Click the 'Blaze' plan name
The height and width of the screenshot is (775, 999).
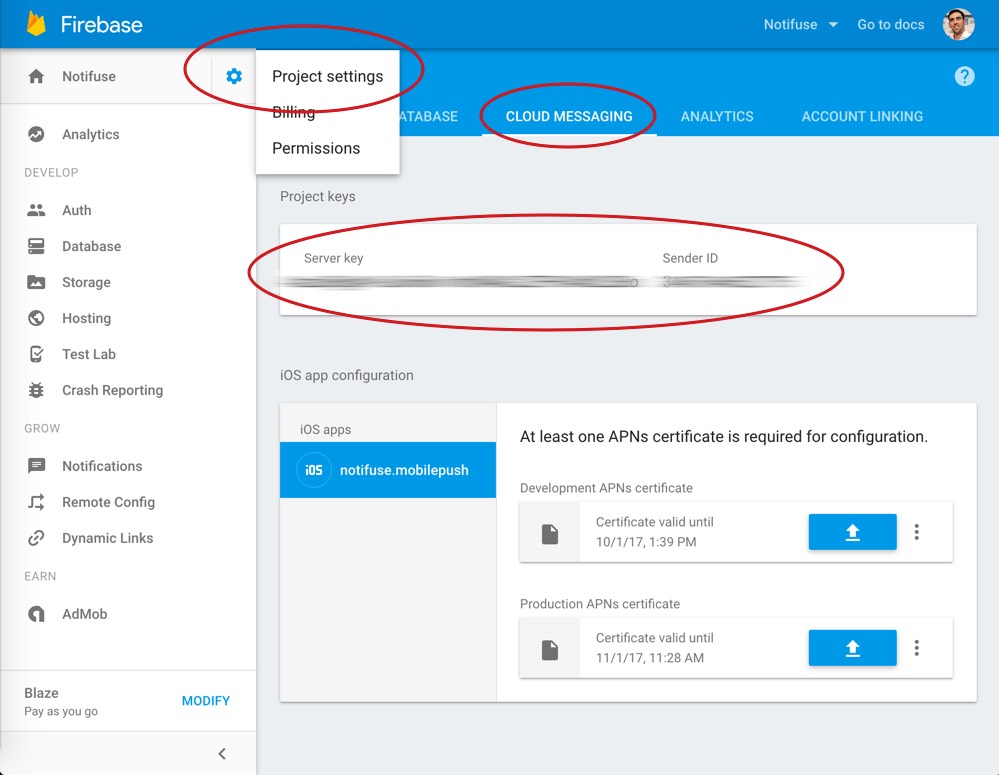click(x=41, y=693)
